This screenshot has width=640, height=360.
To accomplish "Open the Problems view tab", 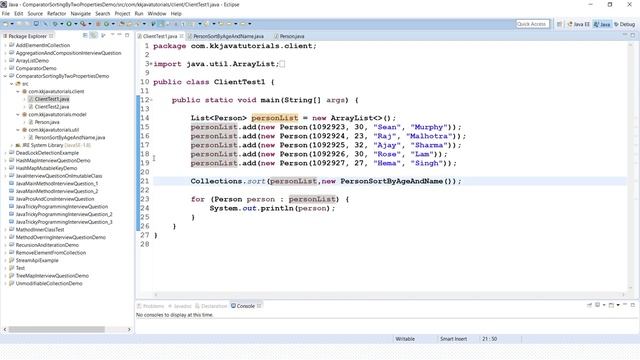I will [x=150, y=306].
